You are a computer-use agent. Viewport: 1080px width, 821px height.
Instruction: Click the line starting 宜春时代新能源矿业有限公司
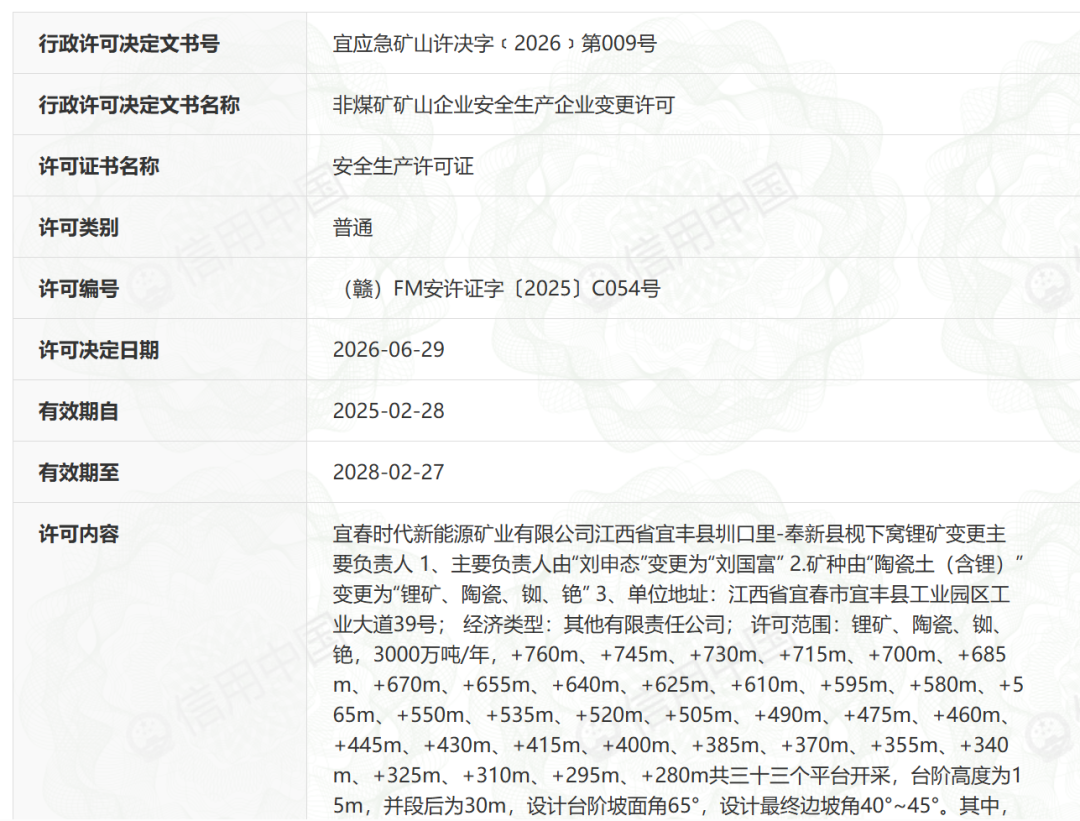(x=669, y=534)
